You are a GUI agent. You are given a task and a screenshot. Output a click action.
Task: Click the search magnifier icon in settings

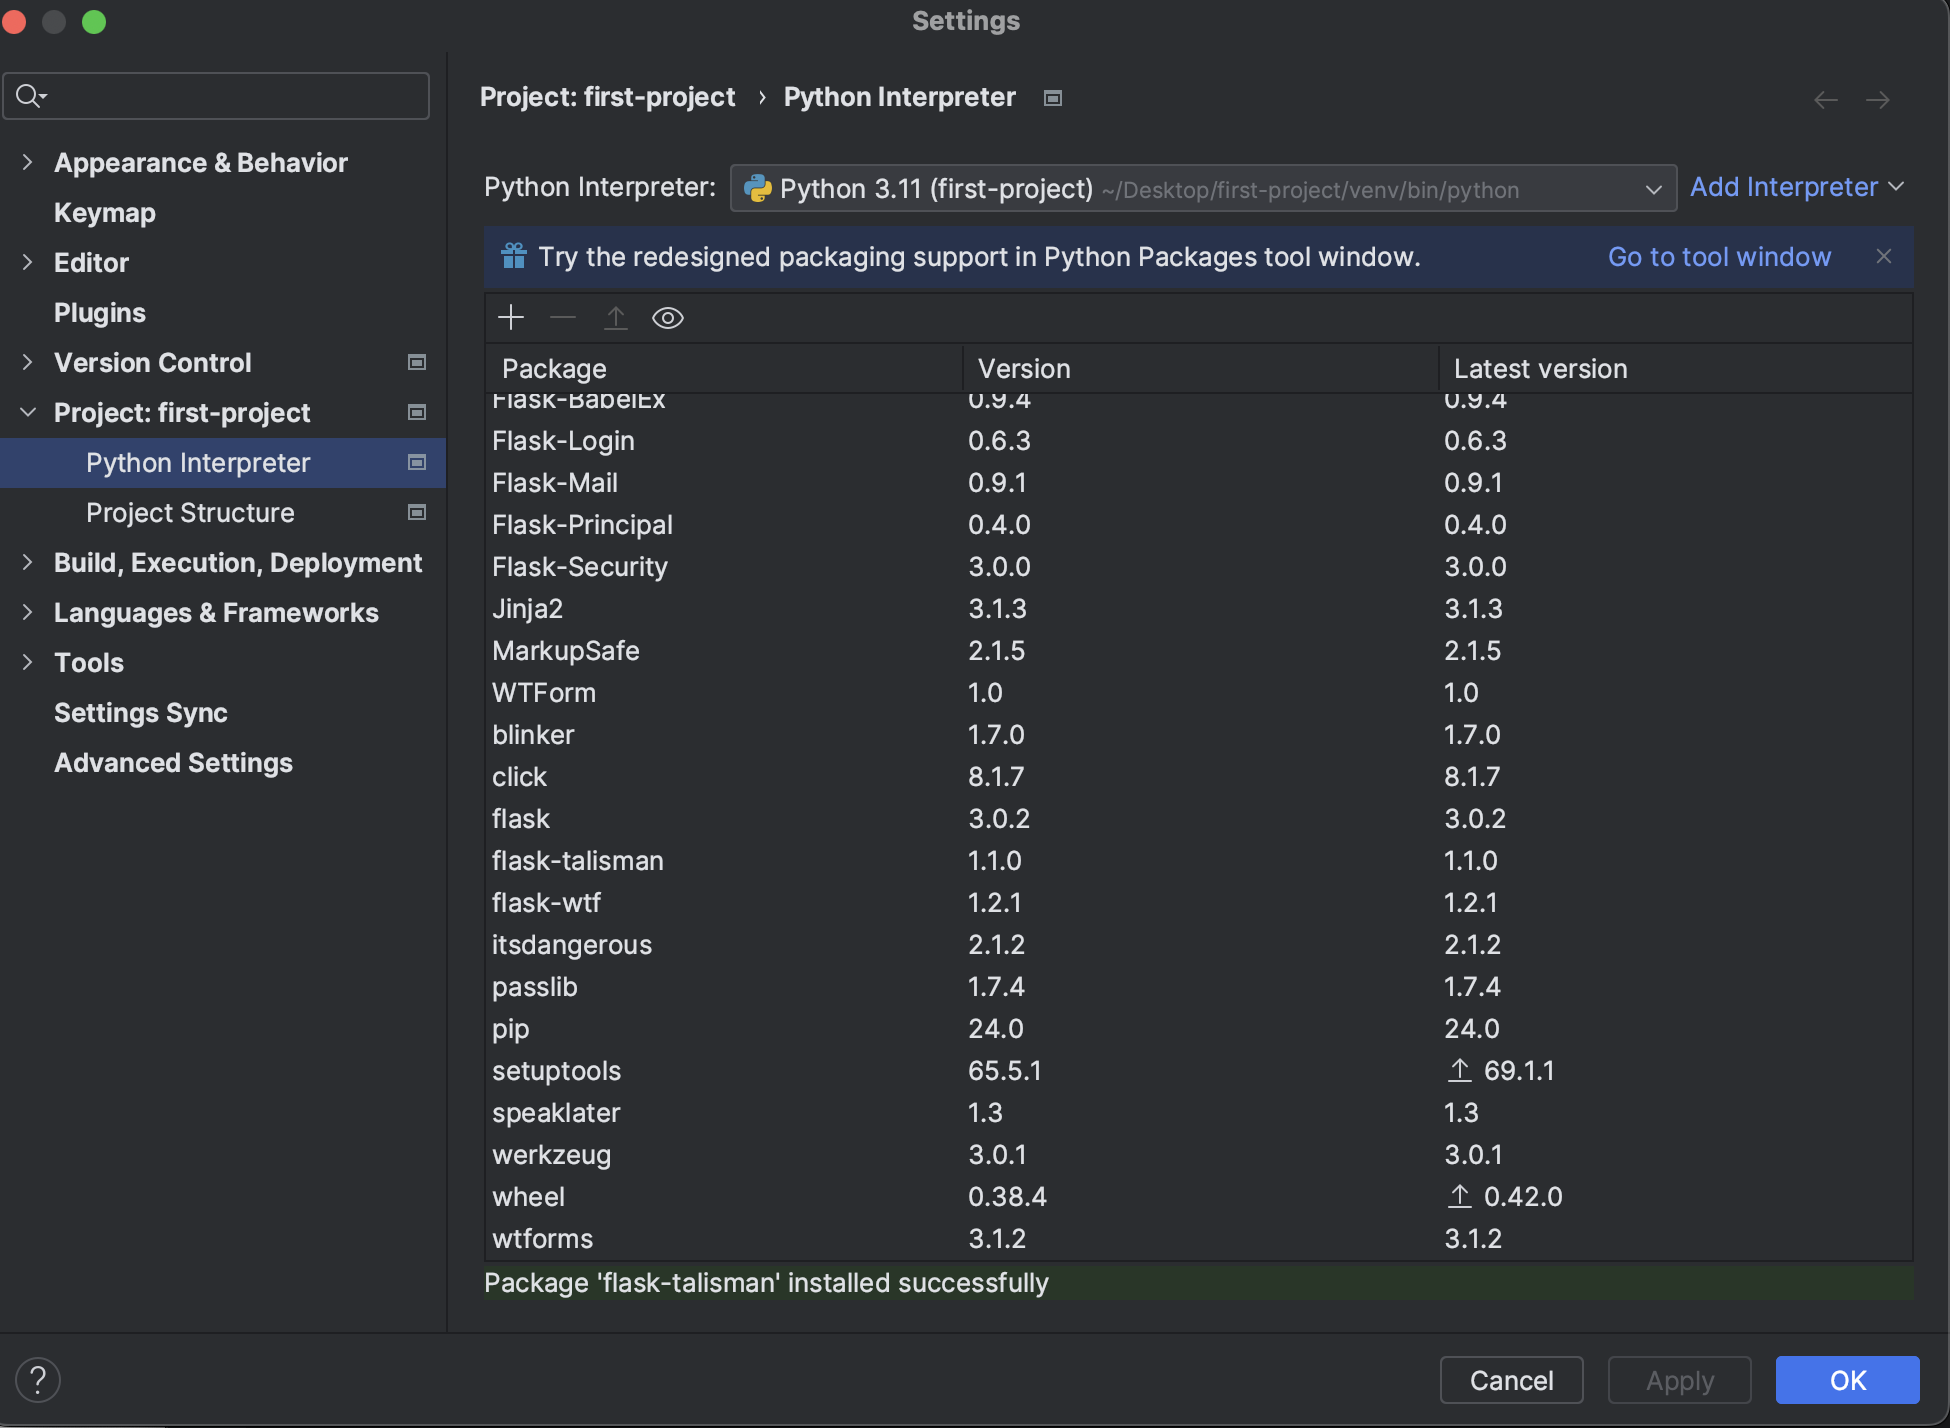click(30, 96)
